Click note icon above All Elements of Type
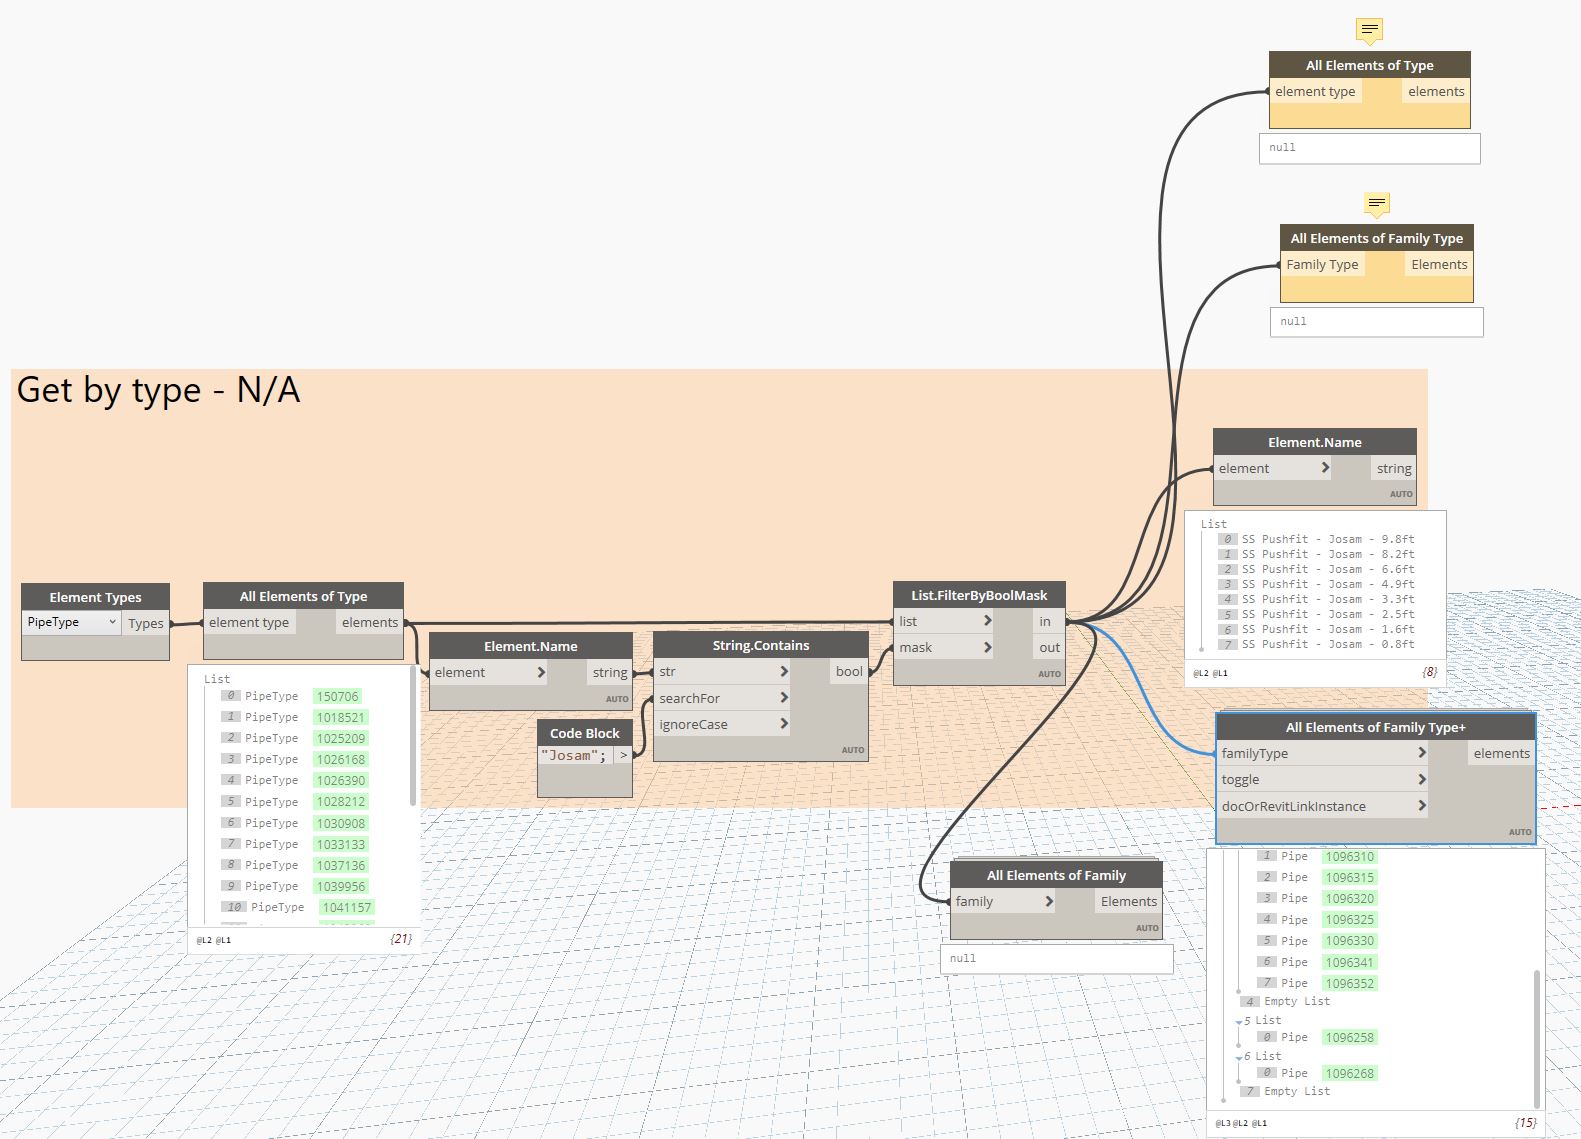The width and height of the screenshot is (1581, 1139). point(1369,30)
